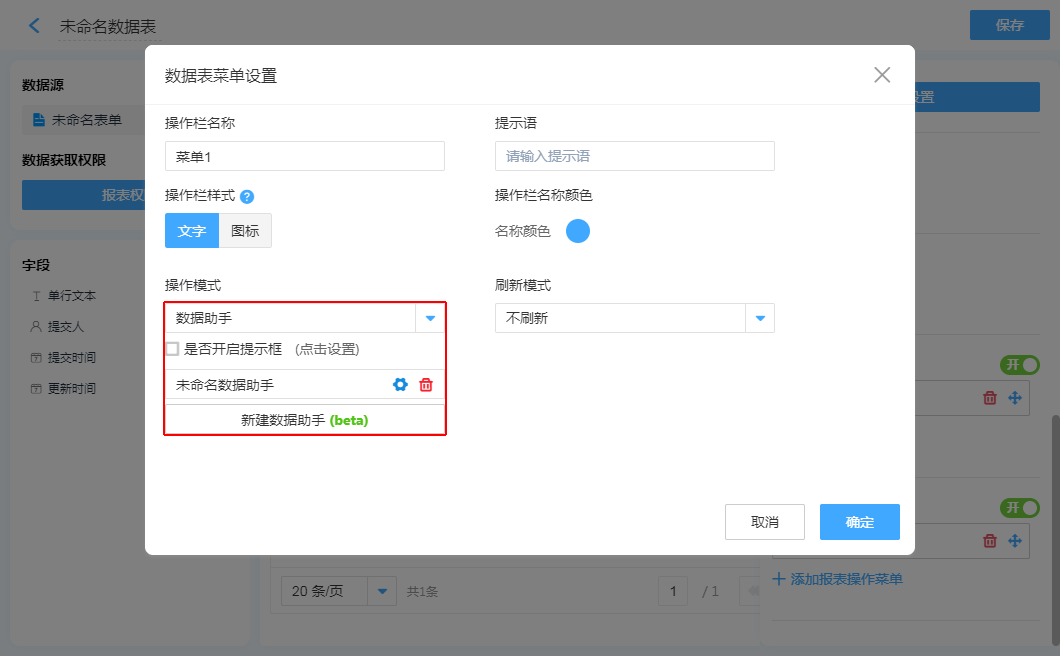Open the 刷新模式 dropdown arrow
Screen dimensions: 1060x656
click(x=760, y=318)
